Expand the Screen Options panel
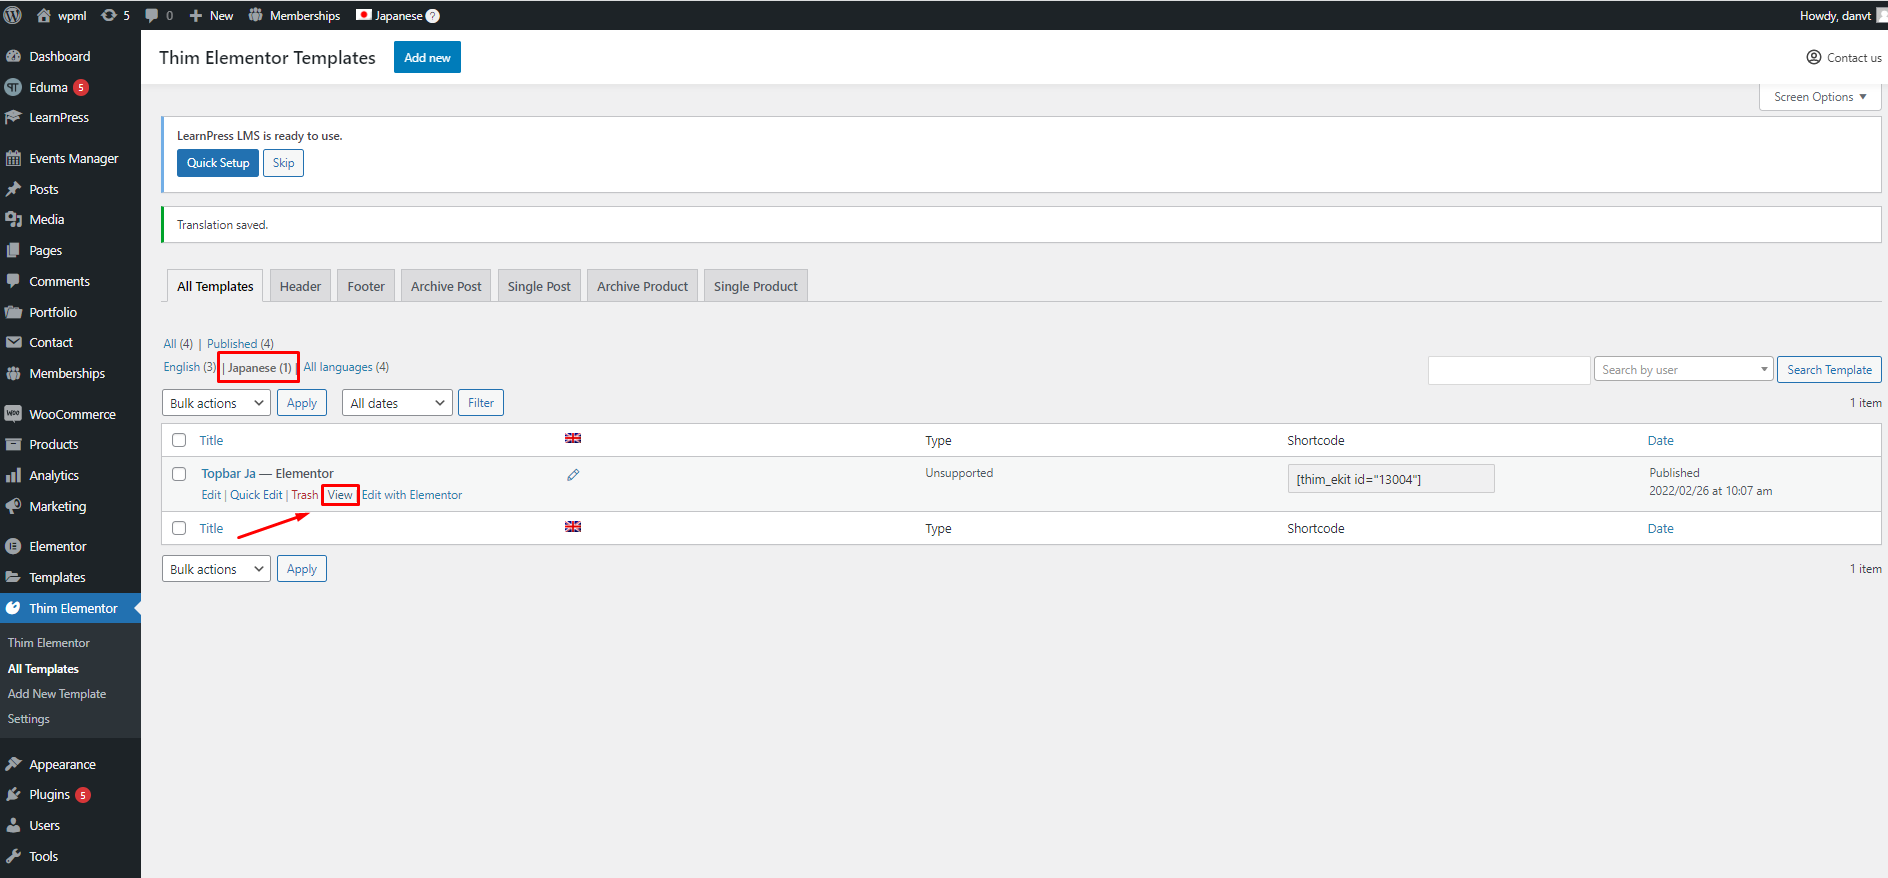The width and height of the screenshot is (1888, 878). coord(1820,97)
